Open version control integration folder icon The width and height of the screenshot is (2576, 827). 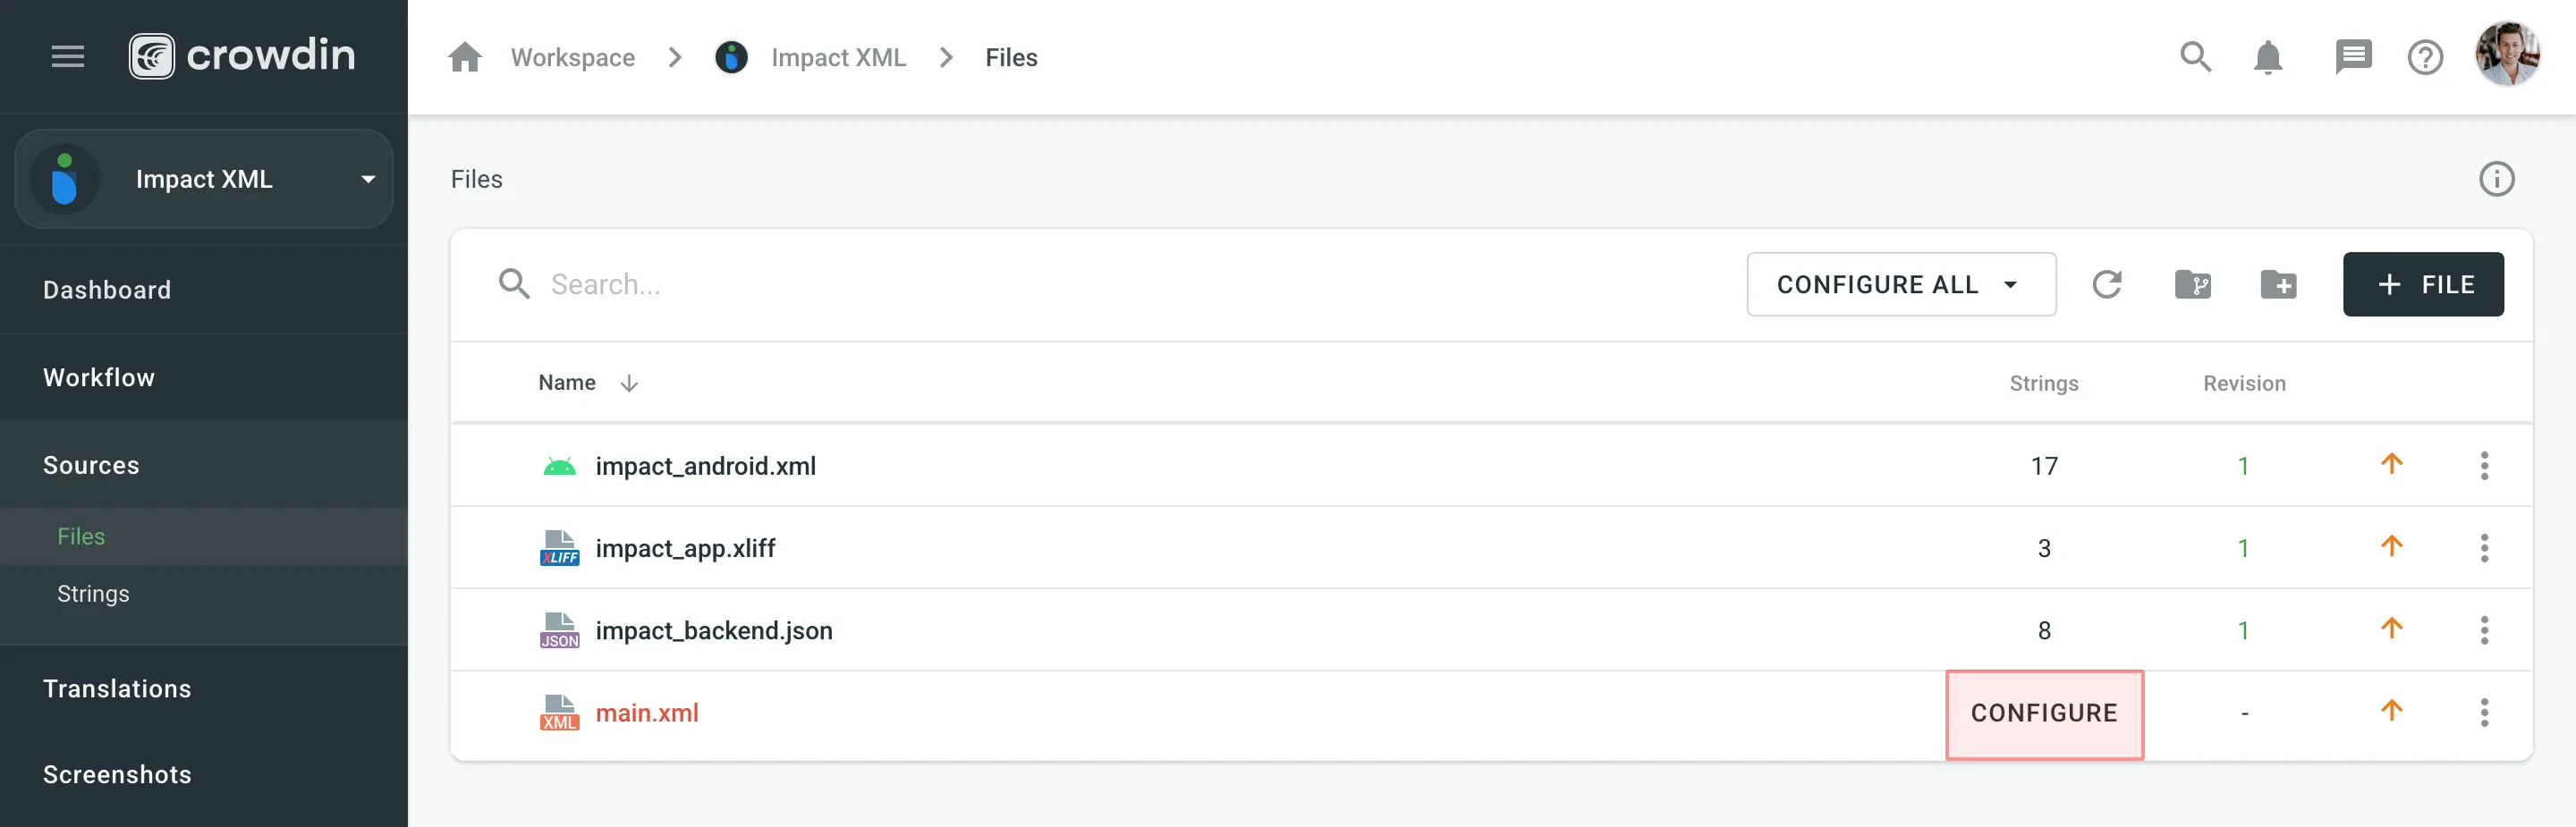tap(2194, 284)
